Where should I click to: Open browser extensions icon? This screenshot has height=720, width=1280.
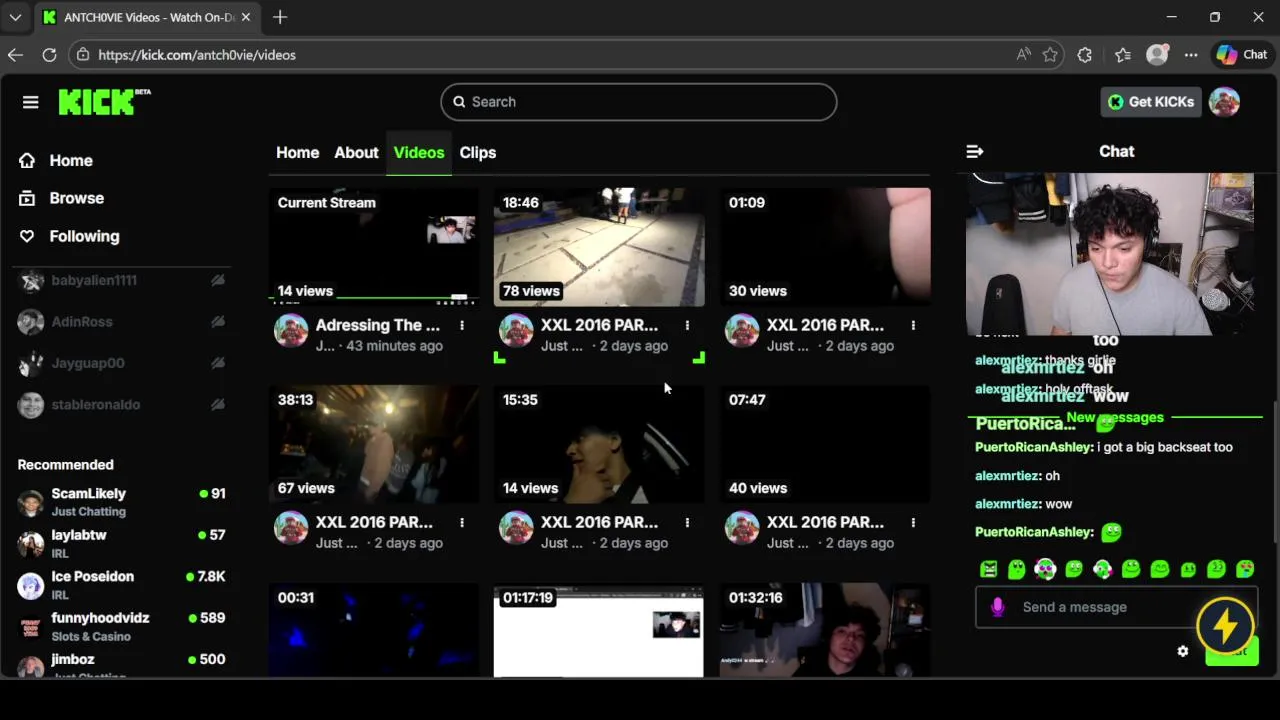tap(1085, 55)
